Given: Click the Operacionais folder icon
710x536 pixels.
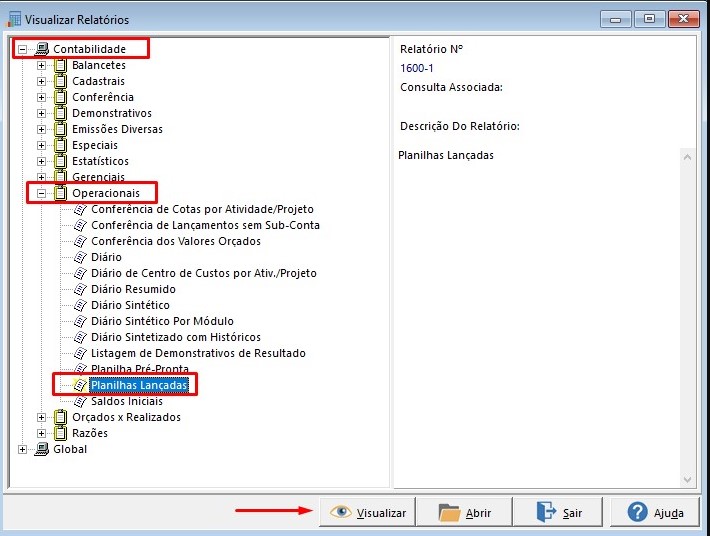Looking at the screenshot, I should [61, 193].
